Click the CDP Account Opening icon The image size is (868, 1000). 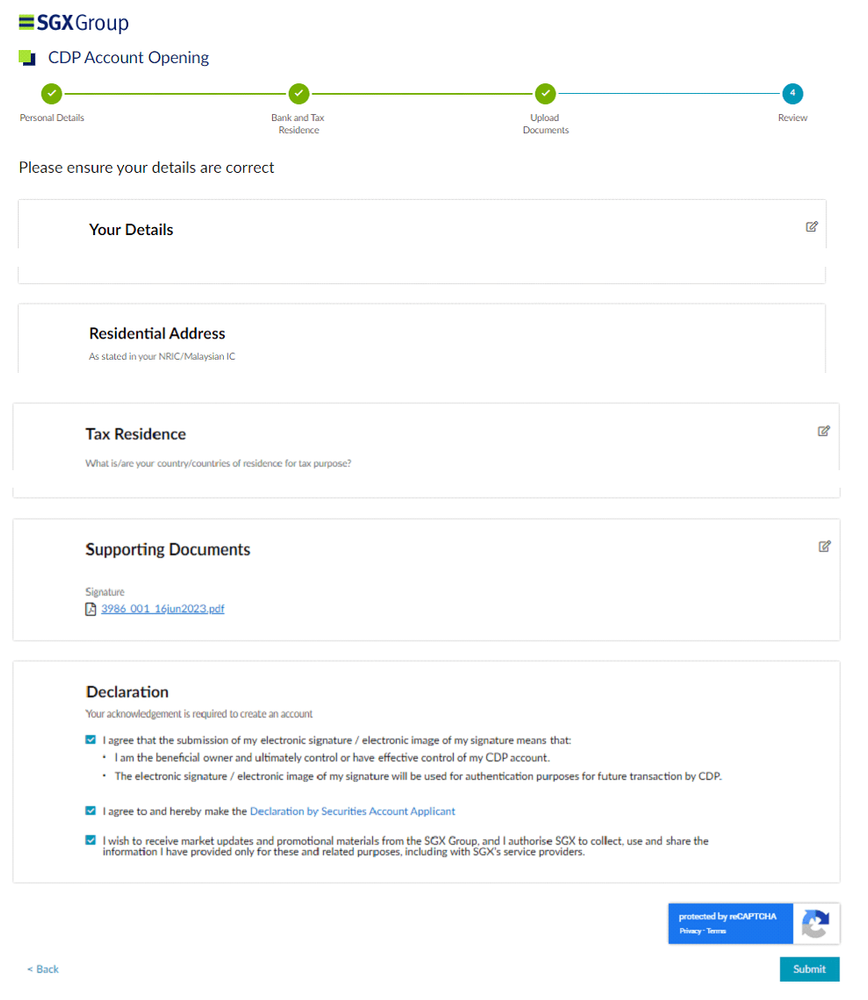[x=25, y=57]
